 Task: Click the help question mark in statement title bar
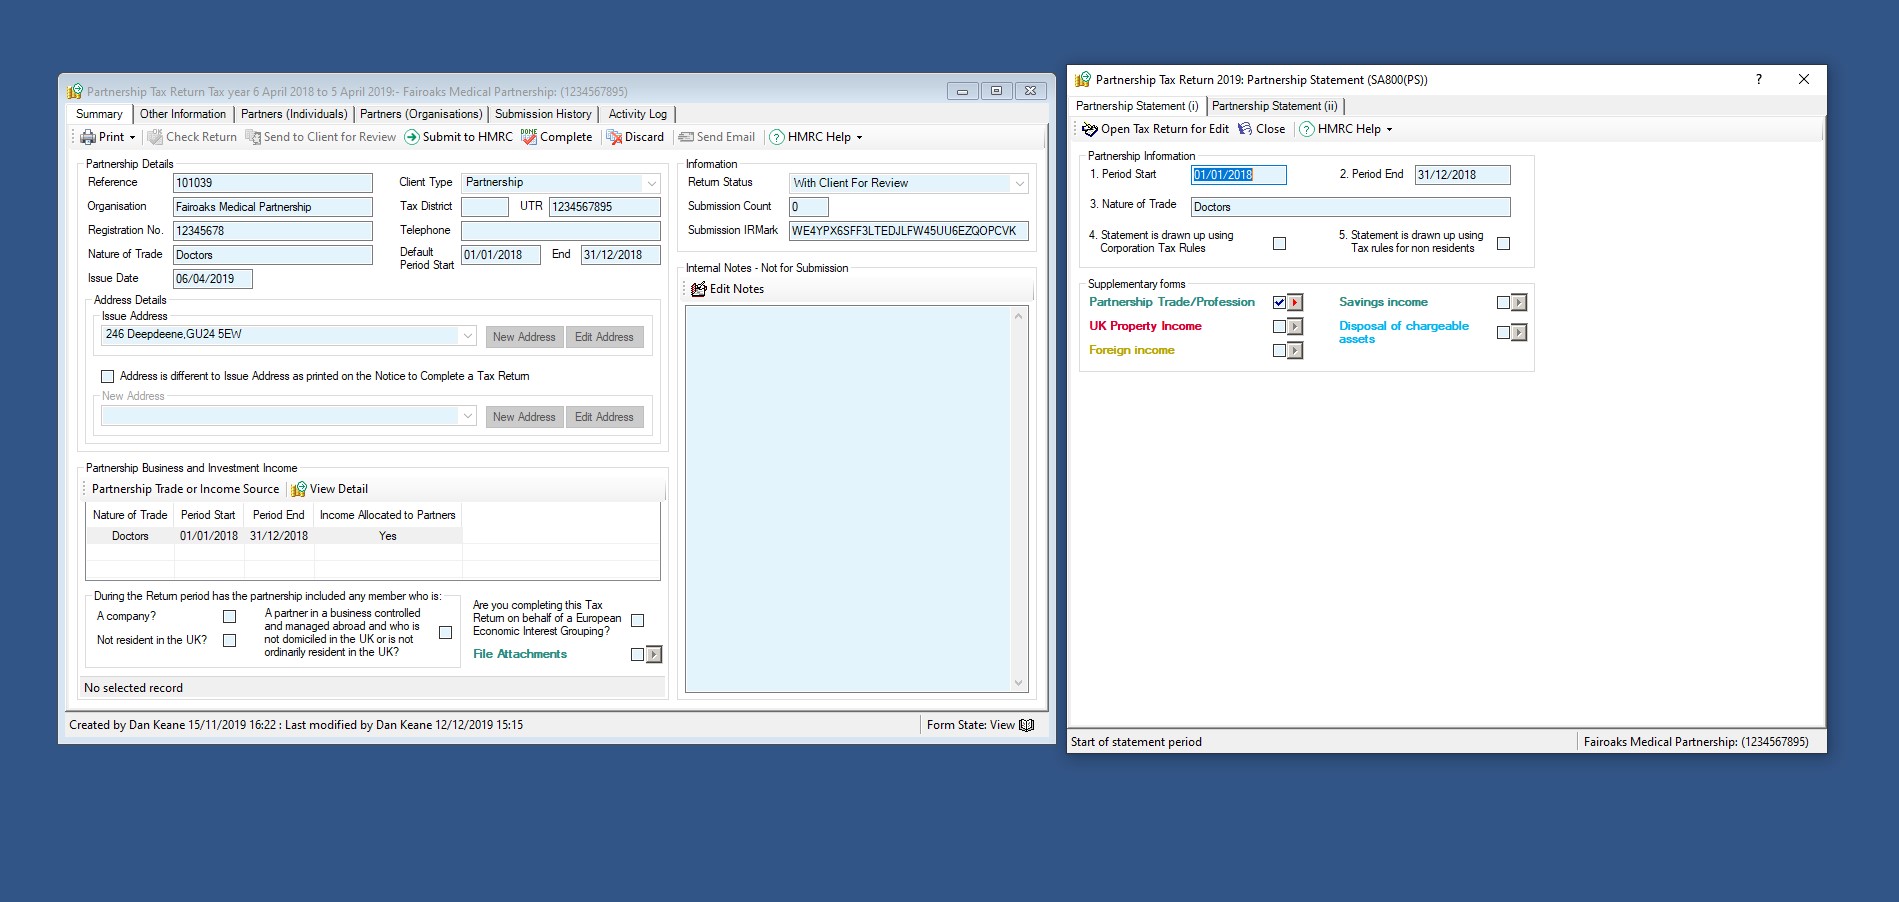tap(1759, 79)
